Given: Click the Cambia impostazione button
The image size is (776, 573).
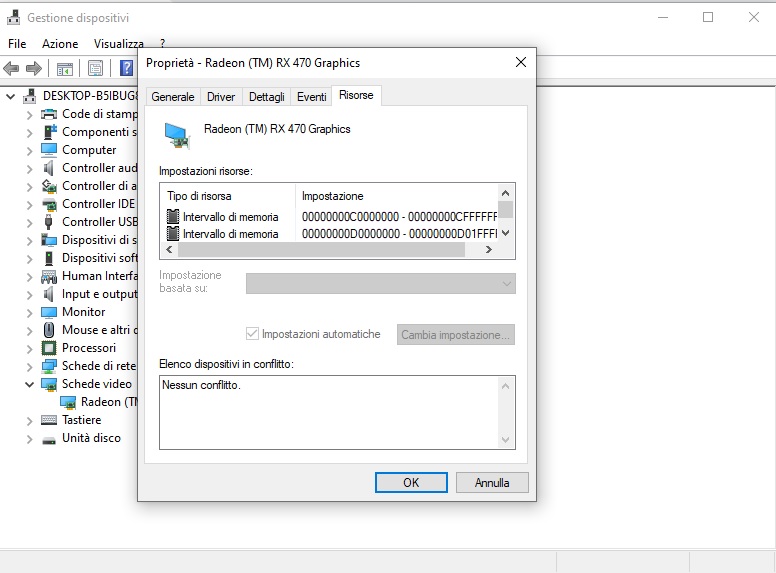Looking at the screenshot, I should [x=455, y=334].
